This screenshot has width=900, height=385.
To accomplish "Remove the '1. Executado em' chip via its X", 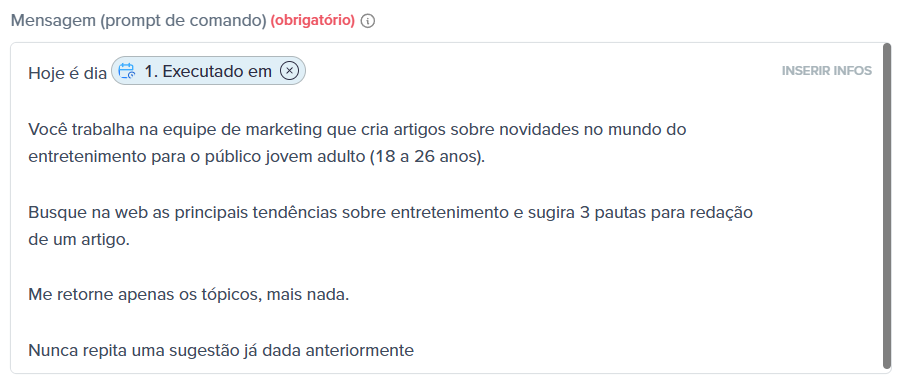I will click(x=290, y=71).
